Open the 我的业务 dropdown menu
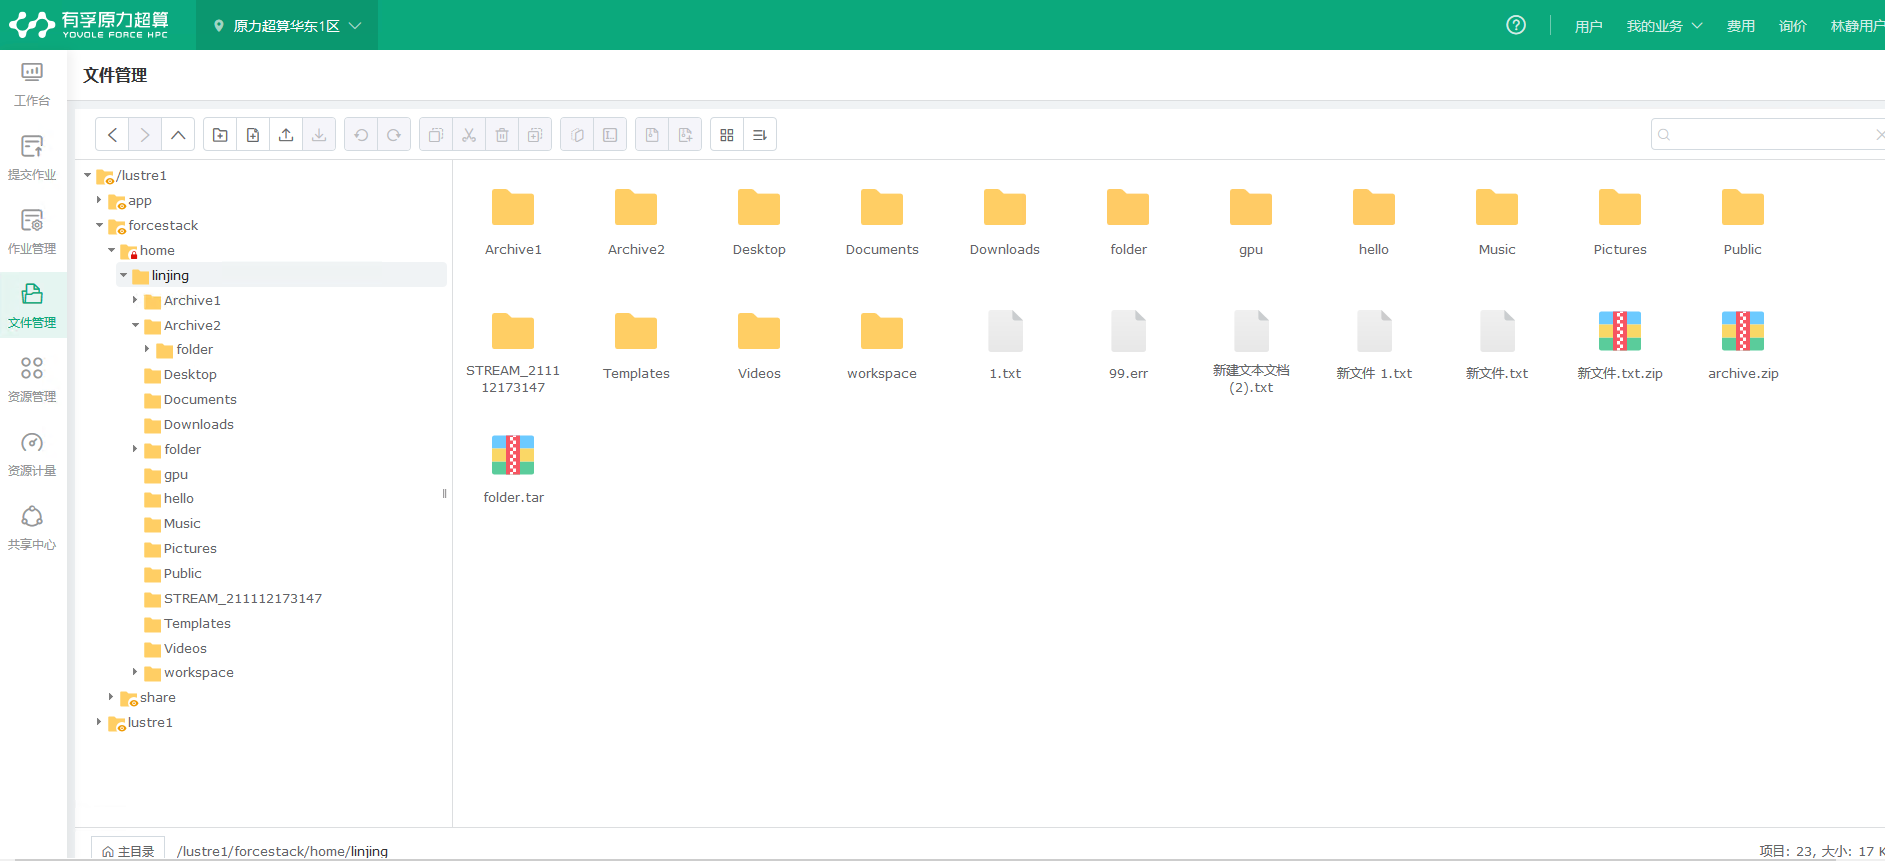 coord(1664,26)
